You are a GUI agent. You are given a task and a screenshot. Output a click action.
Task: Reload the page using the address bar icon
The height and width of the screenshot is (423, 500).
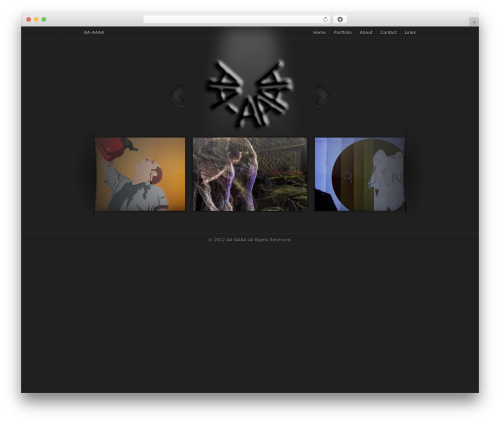click(x=325, y=19)
